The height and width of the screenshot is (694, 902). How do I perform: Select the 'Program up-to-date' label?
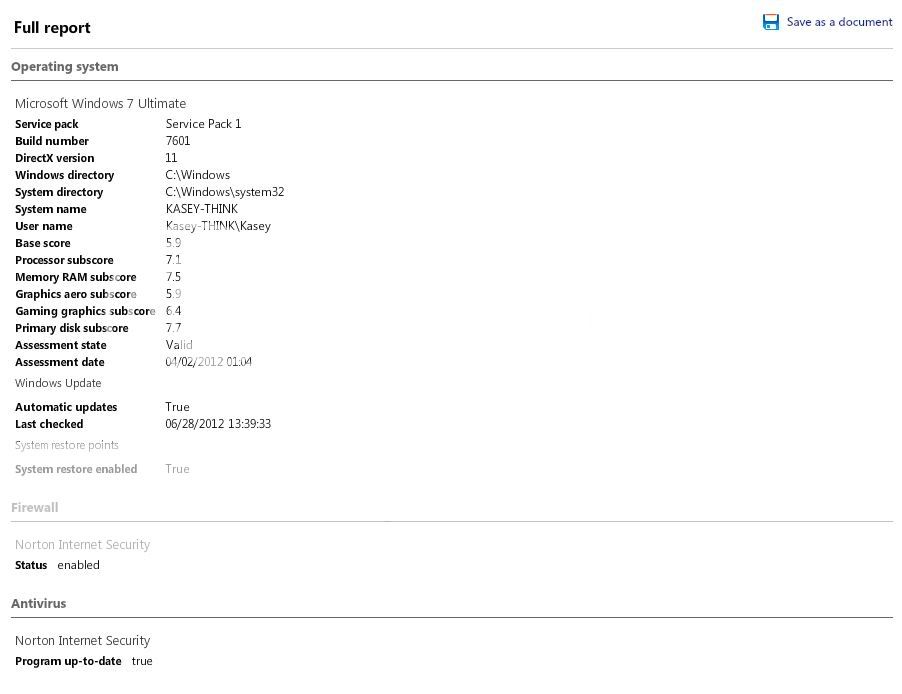pyautogui.click(x=68, y=661)
